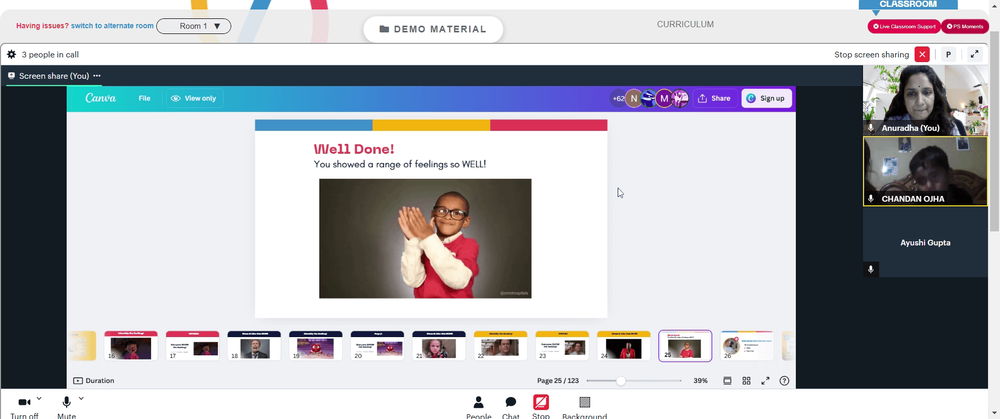Screen dimensions: 1000x419
Task: Open the Canva File menu
Action: [145, 98]
